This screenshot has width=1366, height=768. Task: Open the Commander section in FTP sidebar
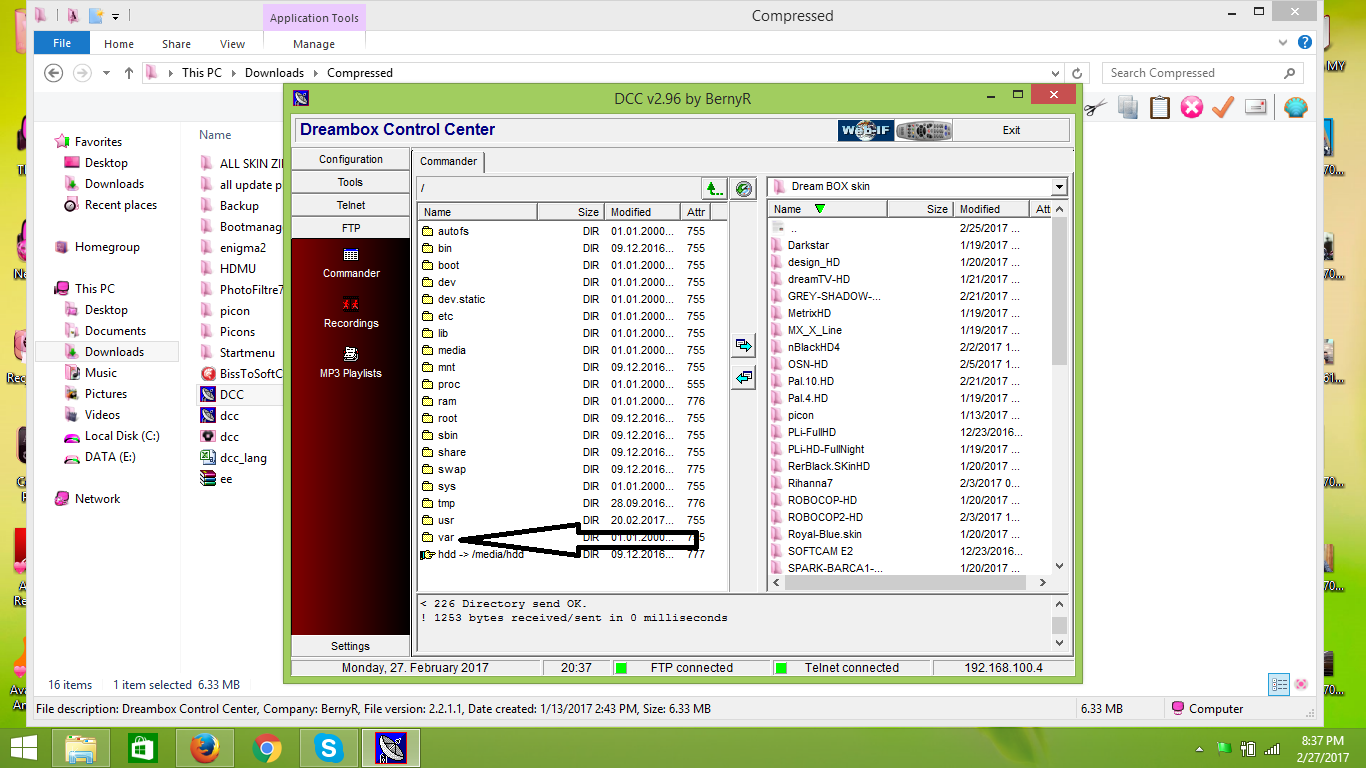click(x=351, y=263)
